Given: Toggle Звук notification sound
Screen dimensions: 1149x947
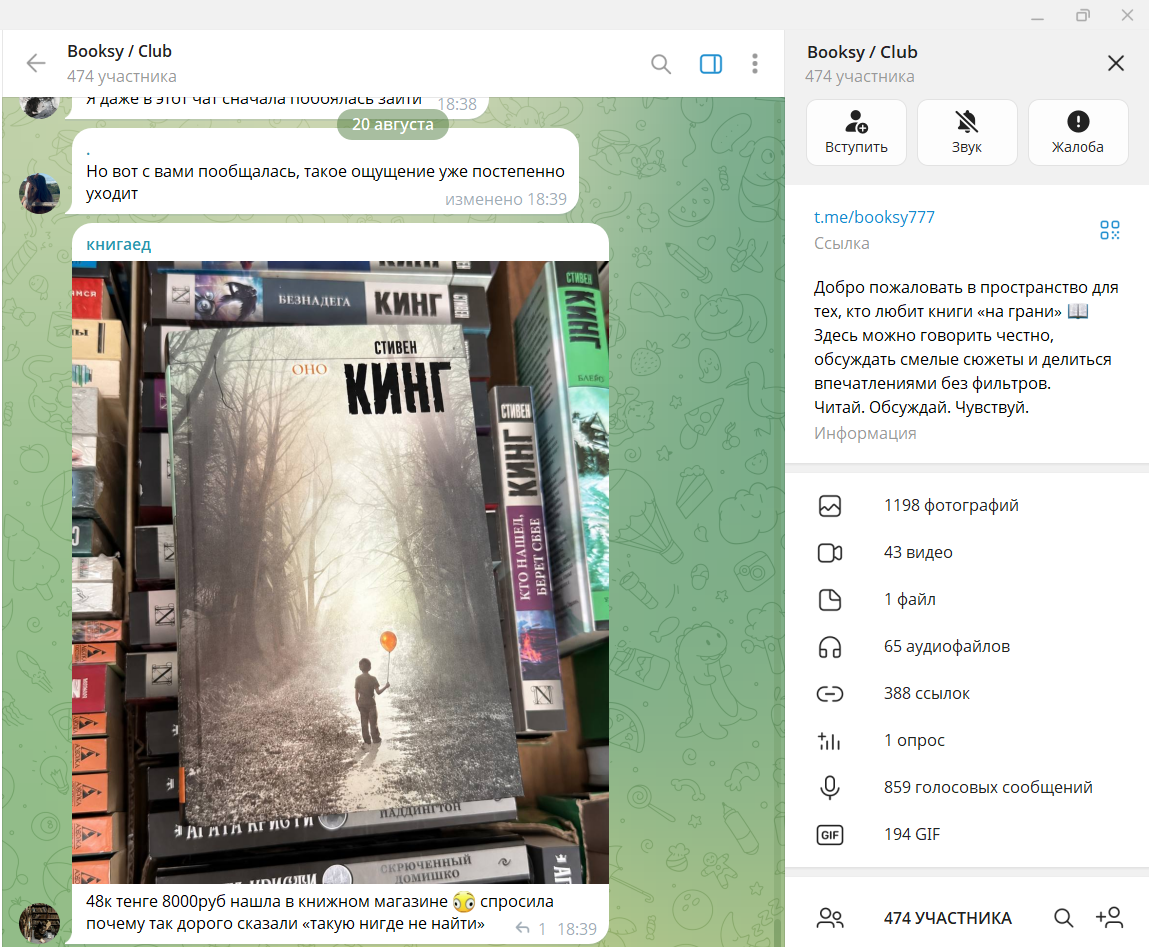Looking at the screenshot, I should [967, 133].
